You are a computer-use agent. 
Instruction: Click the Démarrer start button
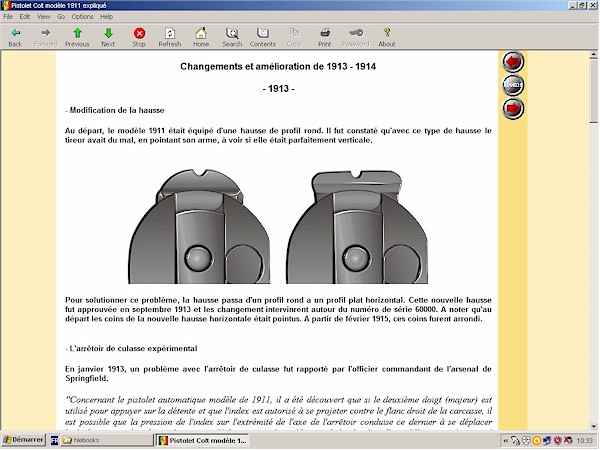[x=23, y=440]
